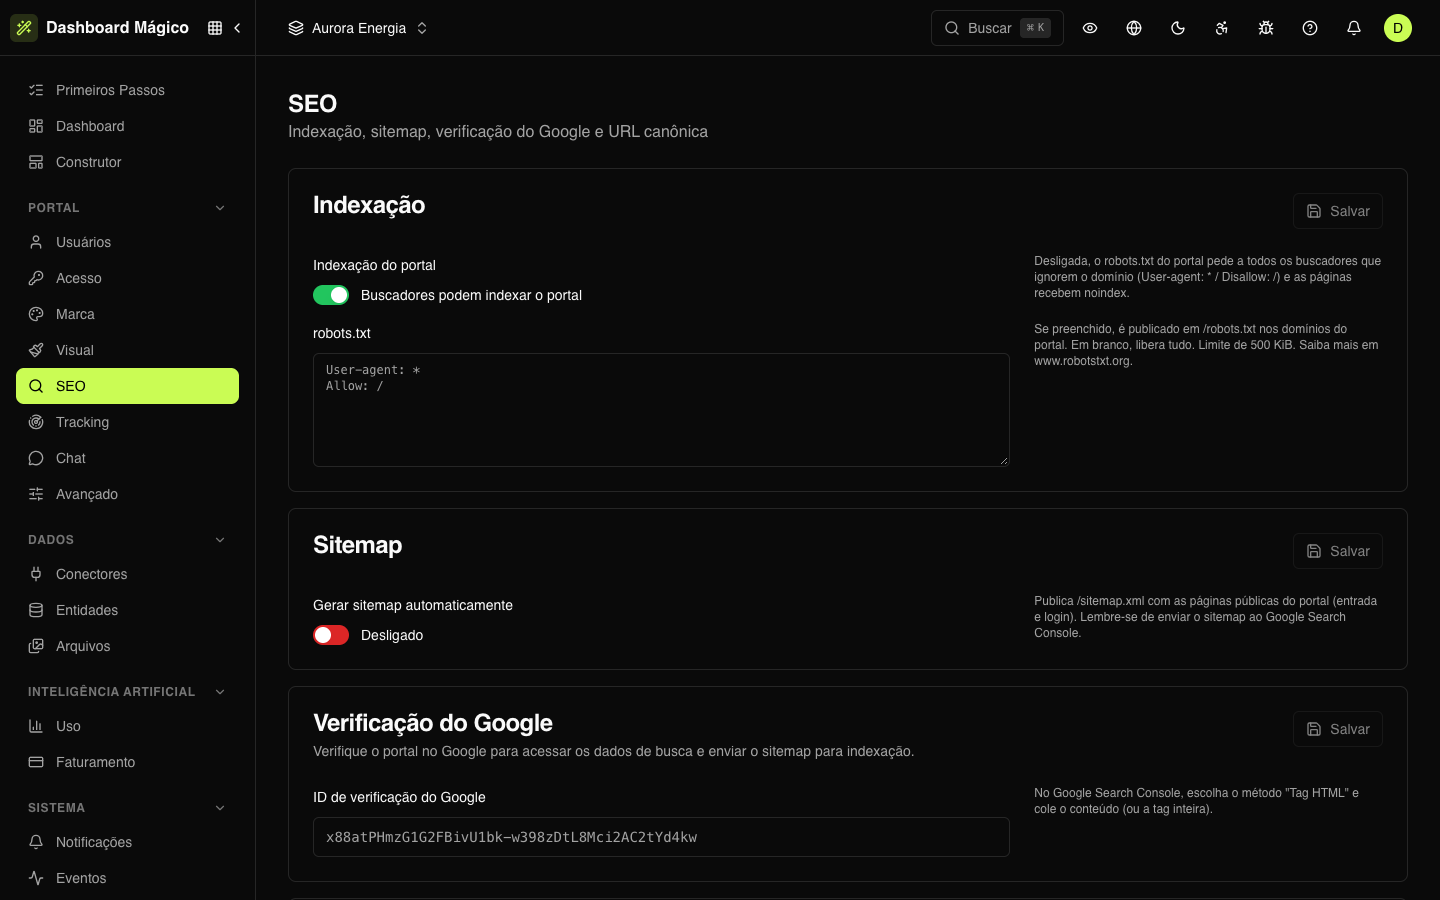Click the Dashboard Mágico wand logo
Image resolution: width=1440 pixels, height=900 pixels.
pyautogui.click(x=24, y=28)
